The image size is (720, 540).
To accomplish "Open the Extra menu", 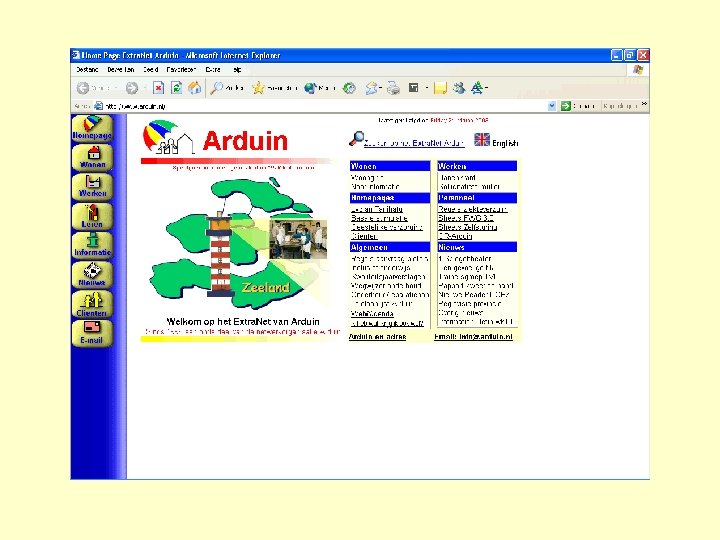I will [213, 70].
